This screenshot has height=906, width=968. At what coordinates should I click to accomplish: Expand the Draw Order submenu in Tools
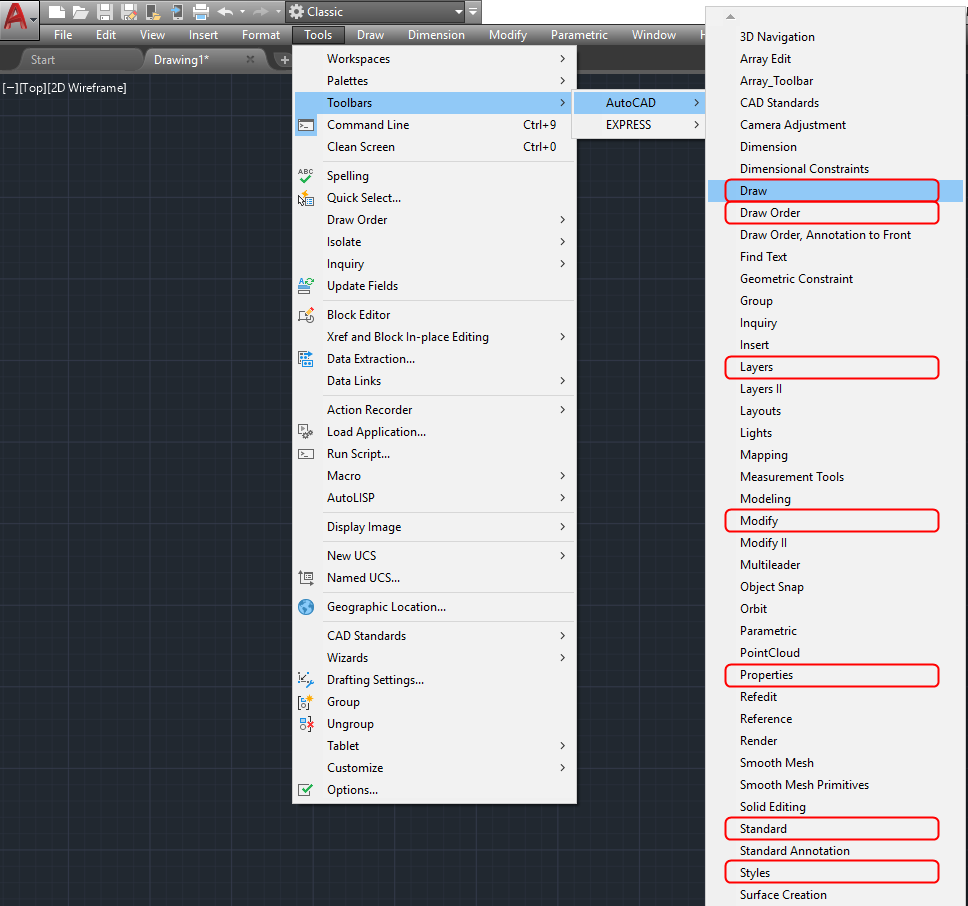coord(435,220)
